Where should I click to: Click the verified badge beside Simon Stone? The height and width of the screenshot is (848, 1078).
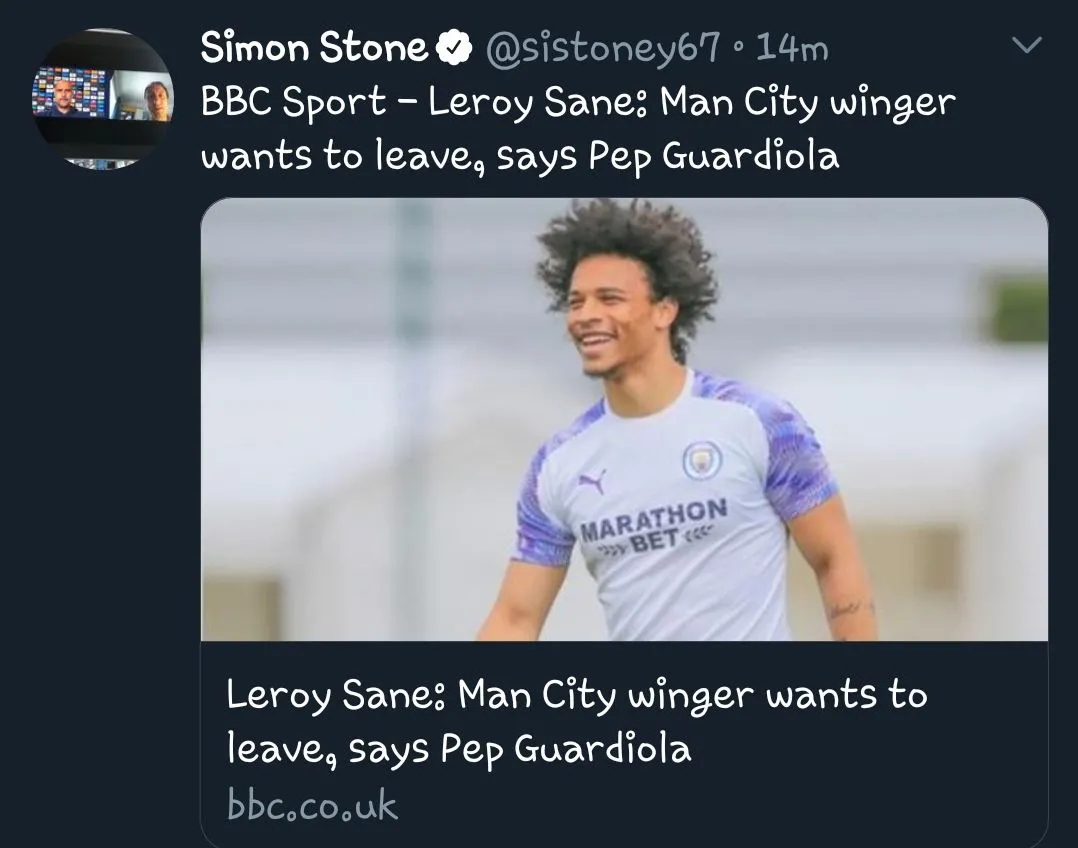458,47
